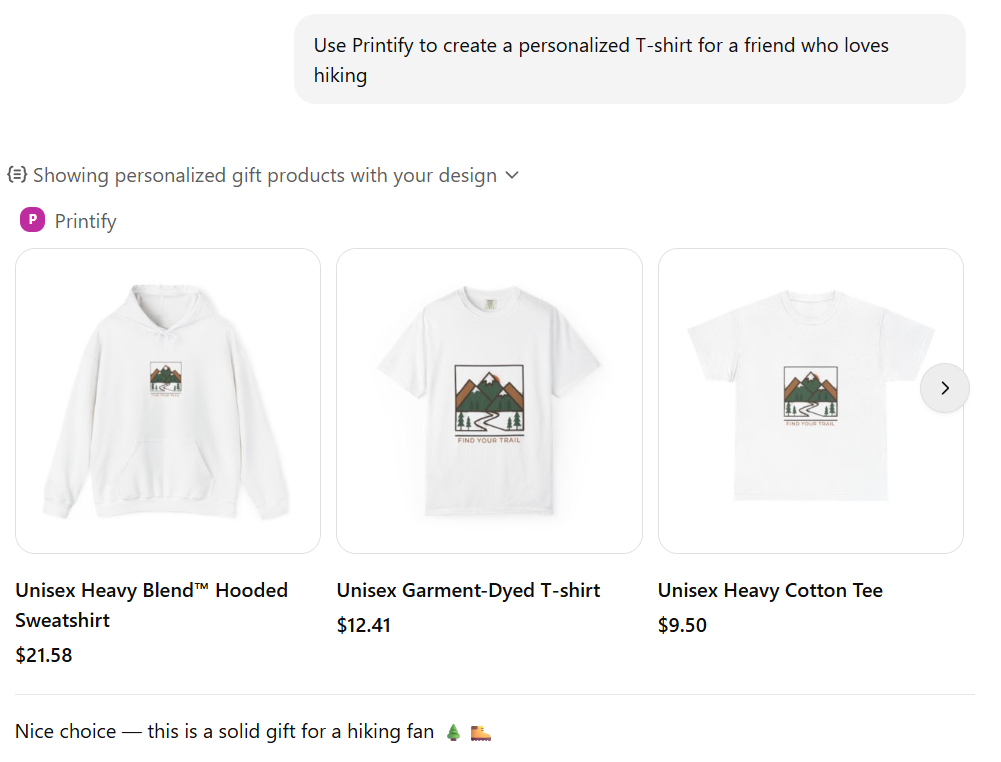Open the Unisex Heavy Cotton Tee listing

(770, 590)
